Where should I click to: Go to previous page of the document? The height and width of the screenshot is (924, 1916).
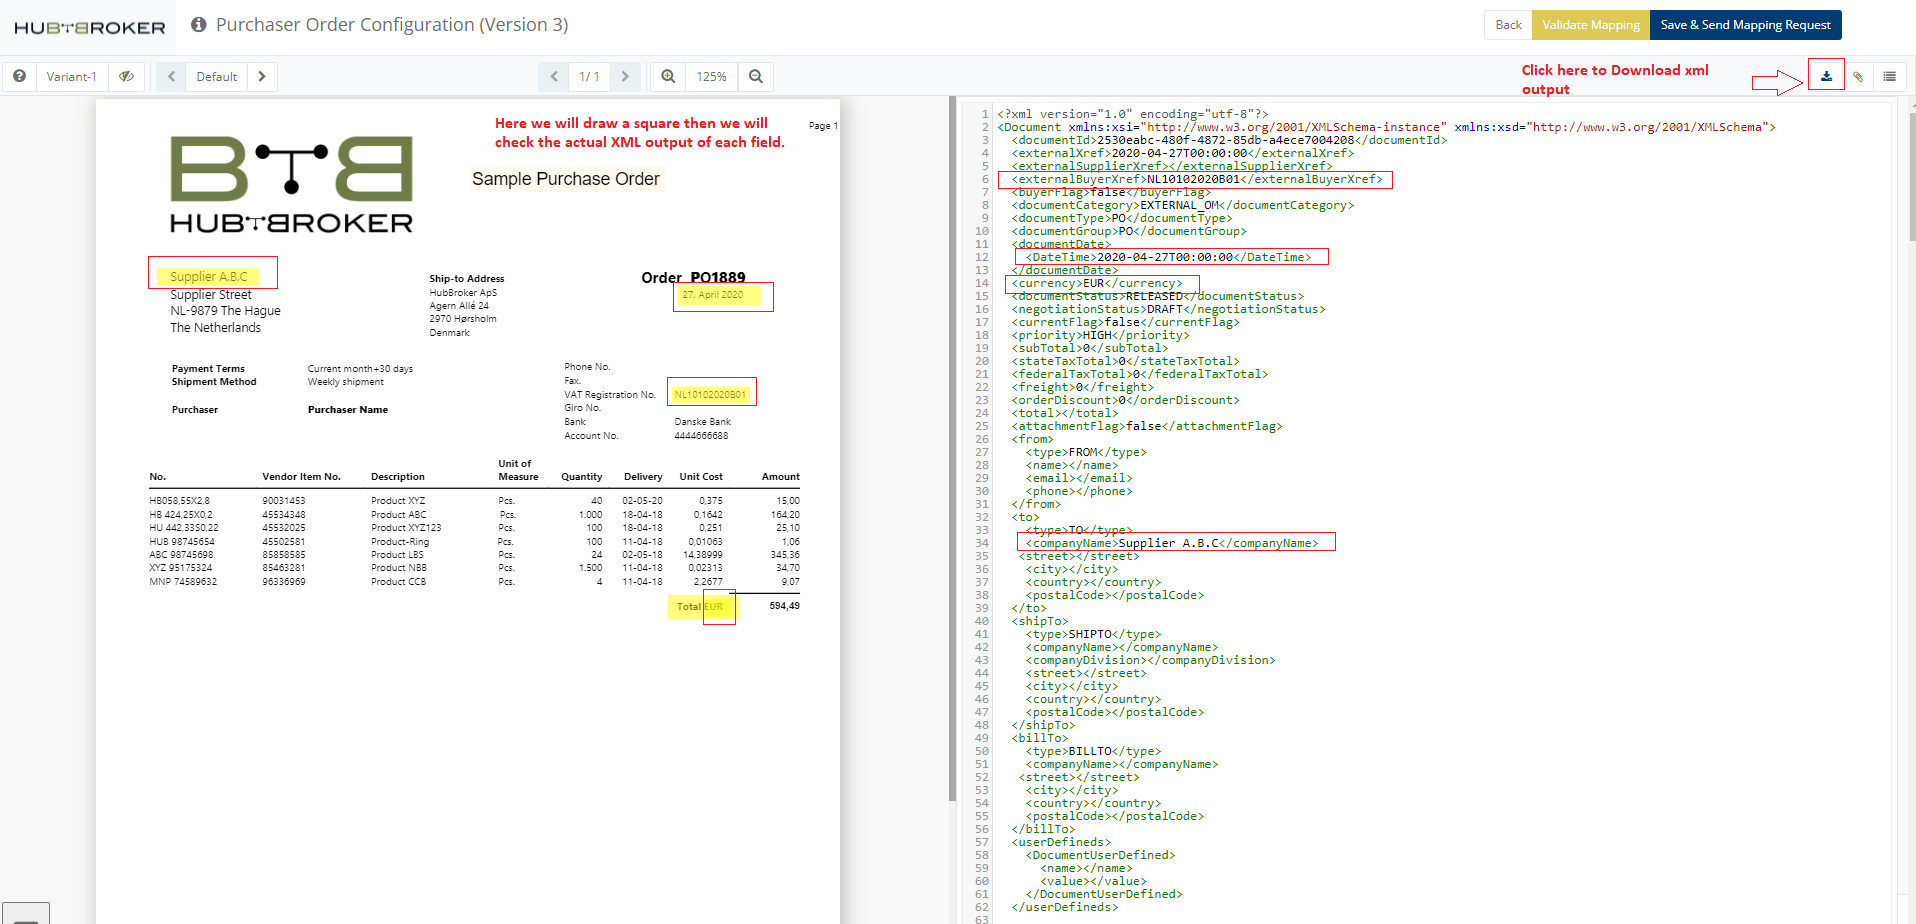[x=554, y=76]
